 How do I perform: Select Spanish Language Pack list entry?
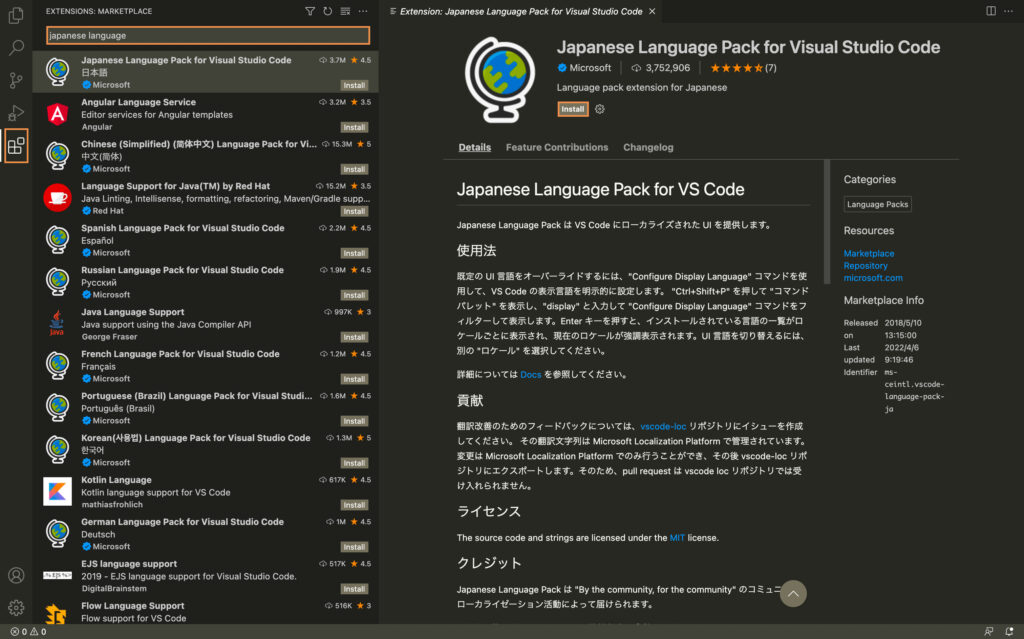206,240
